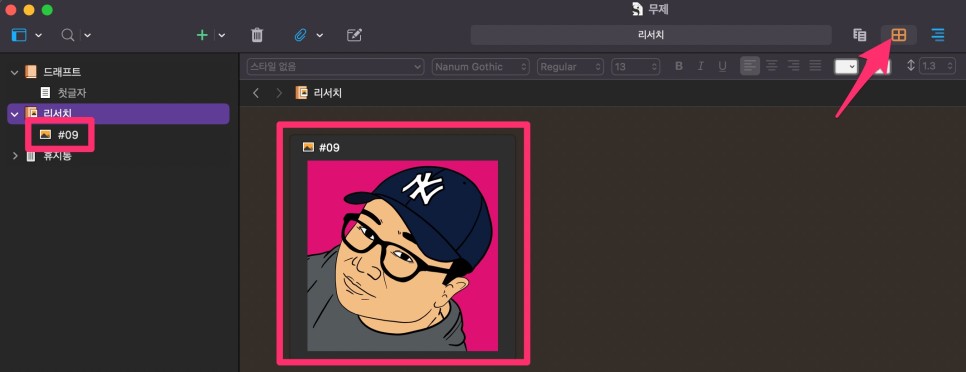Viewport: 966px width, 372px height.
Task: Open the 1.3 line spacing selector
Action: point(937,66)
